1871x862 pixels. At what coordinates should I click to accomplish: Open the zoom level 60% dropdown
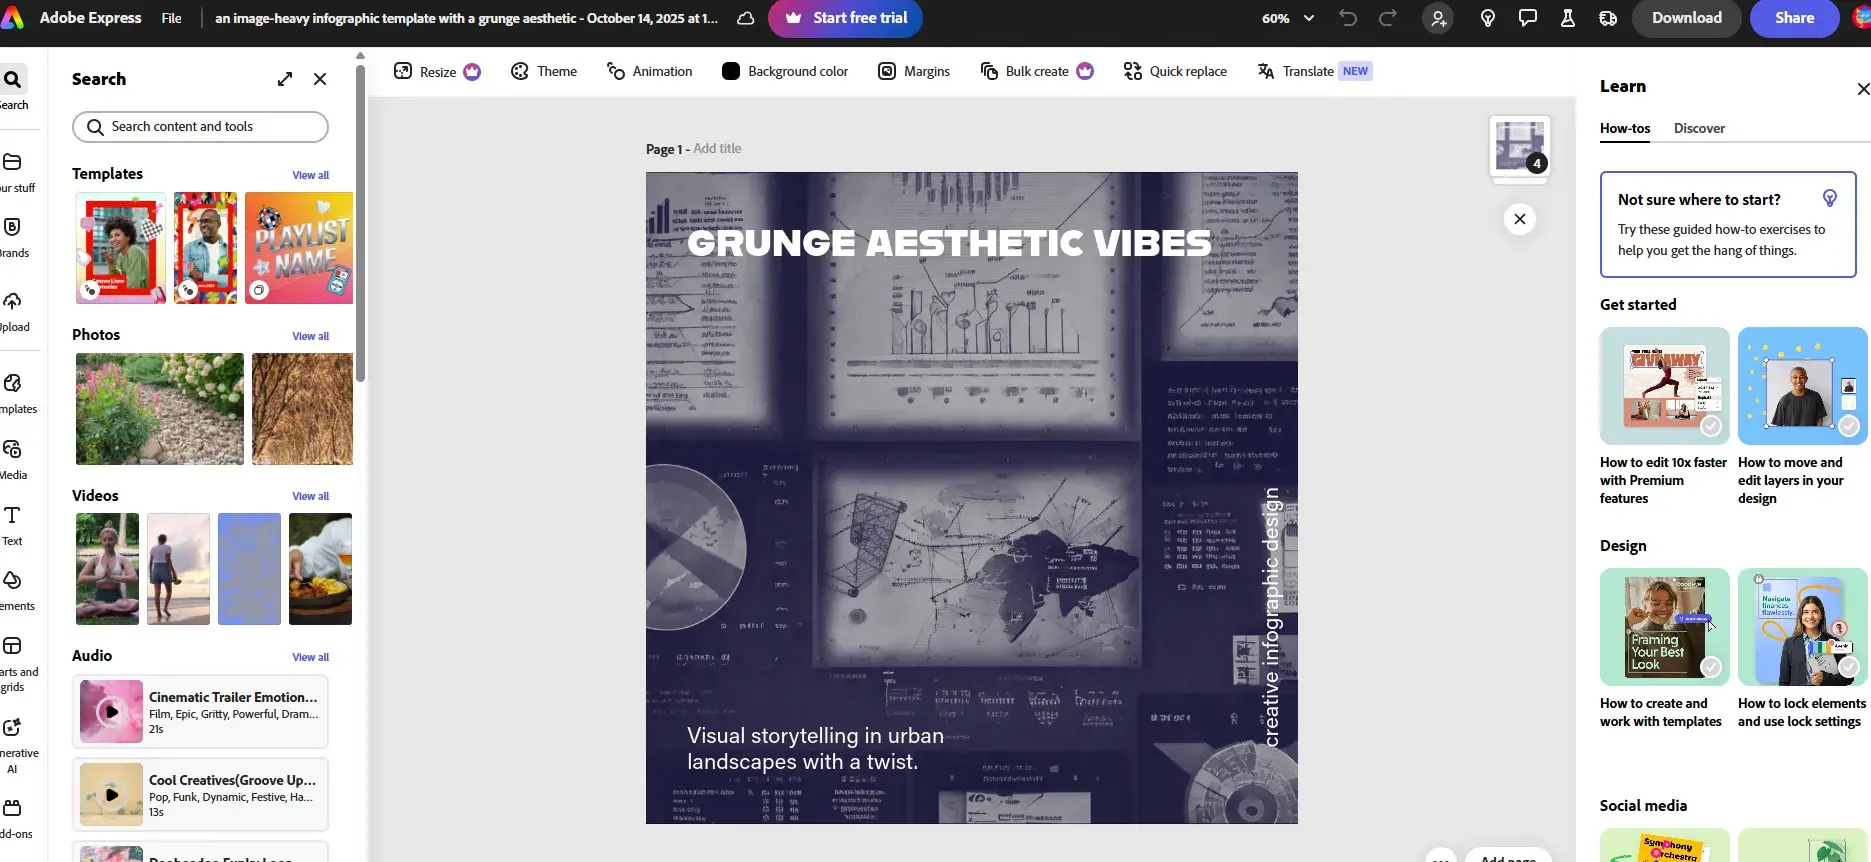point(1288,18)
